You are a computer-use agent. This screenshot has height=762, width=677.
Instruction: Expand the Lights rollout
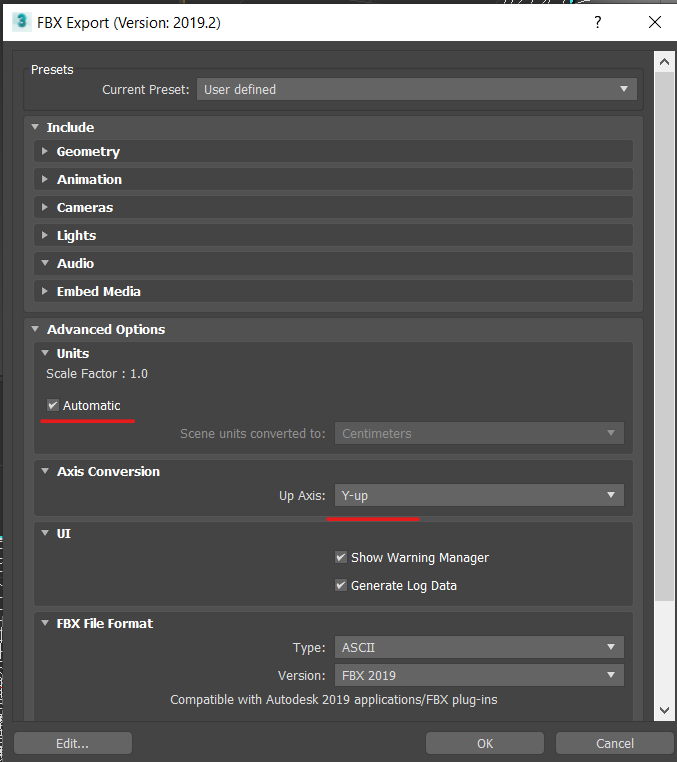tap(76, 236)
